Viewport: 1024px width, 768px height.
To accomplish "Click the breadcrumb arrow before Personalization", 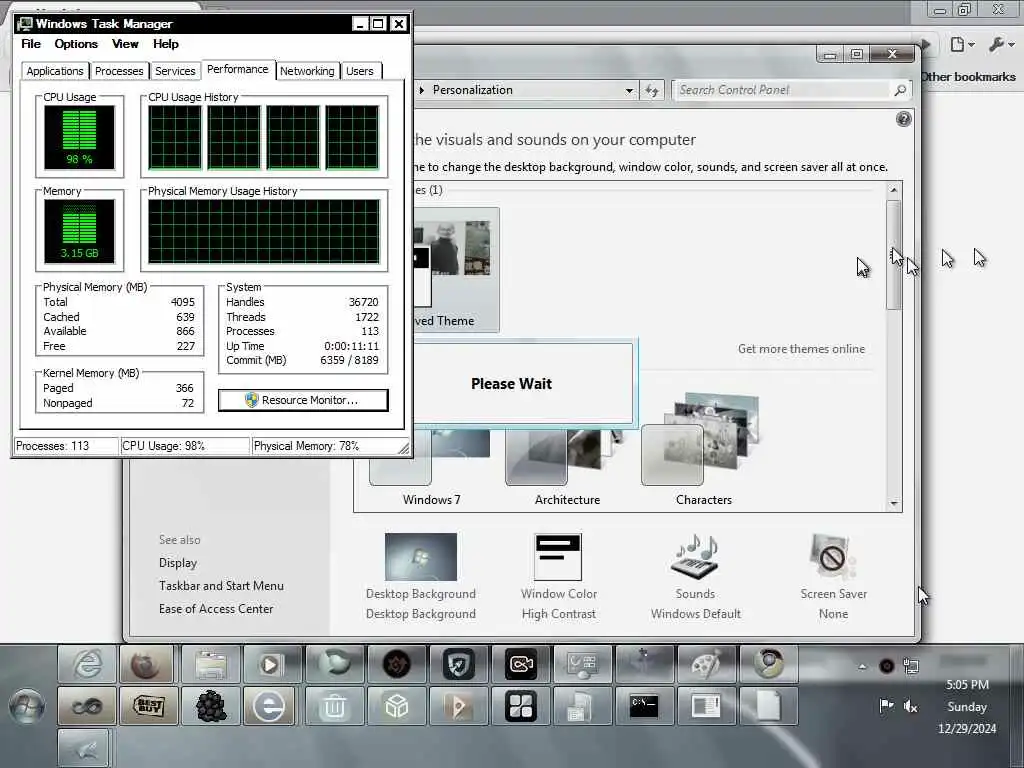I will click(422, 90).
